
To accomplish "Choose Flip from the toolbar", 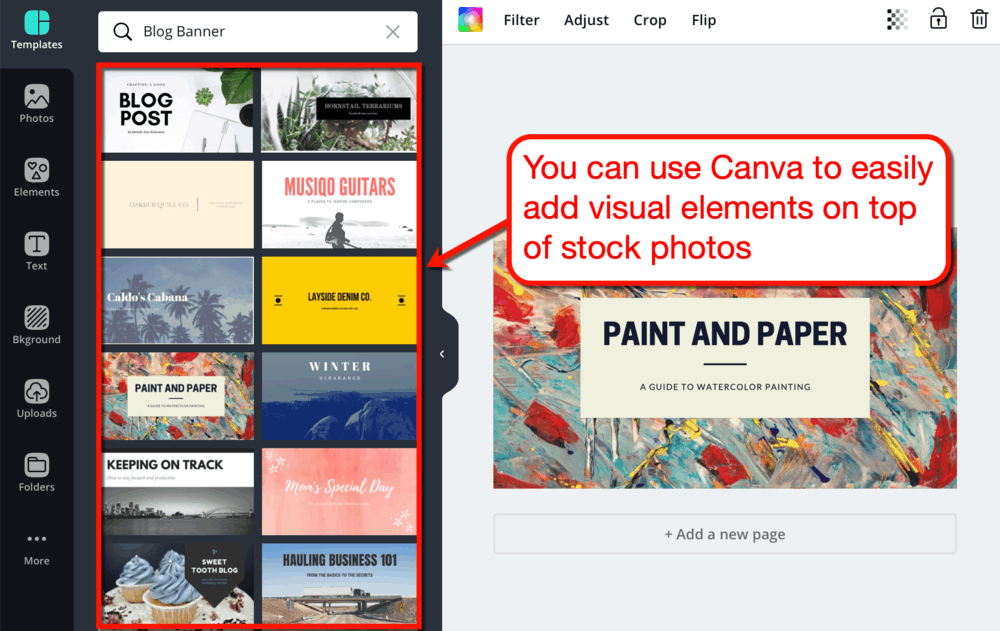I will [703, 20].
